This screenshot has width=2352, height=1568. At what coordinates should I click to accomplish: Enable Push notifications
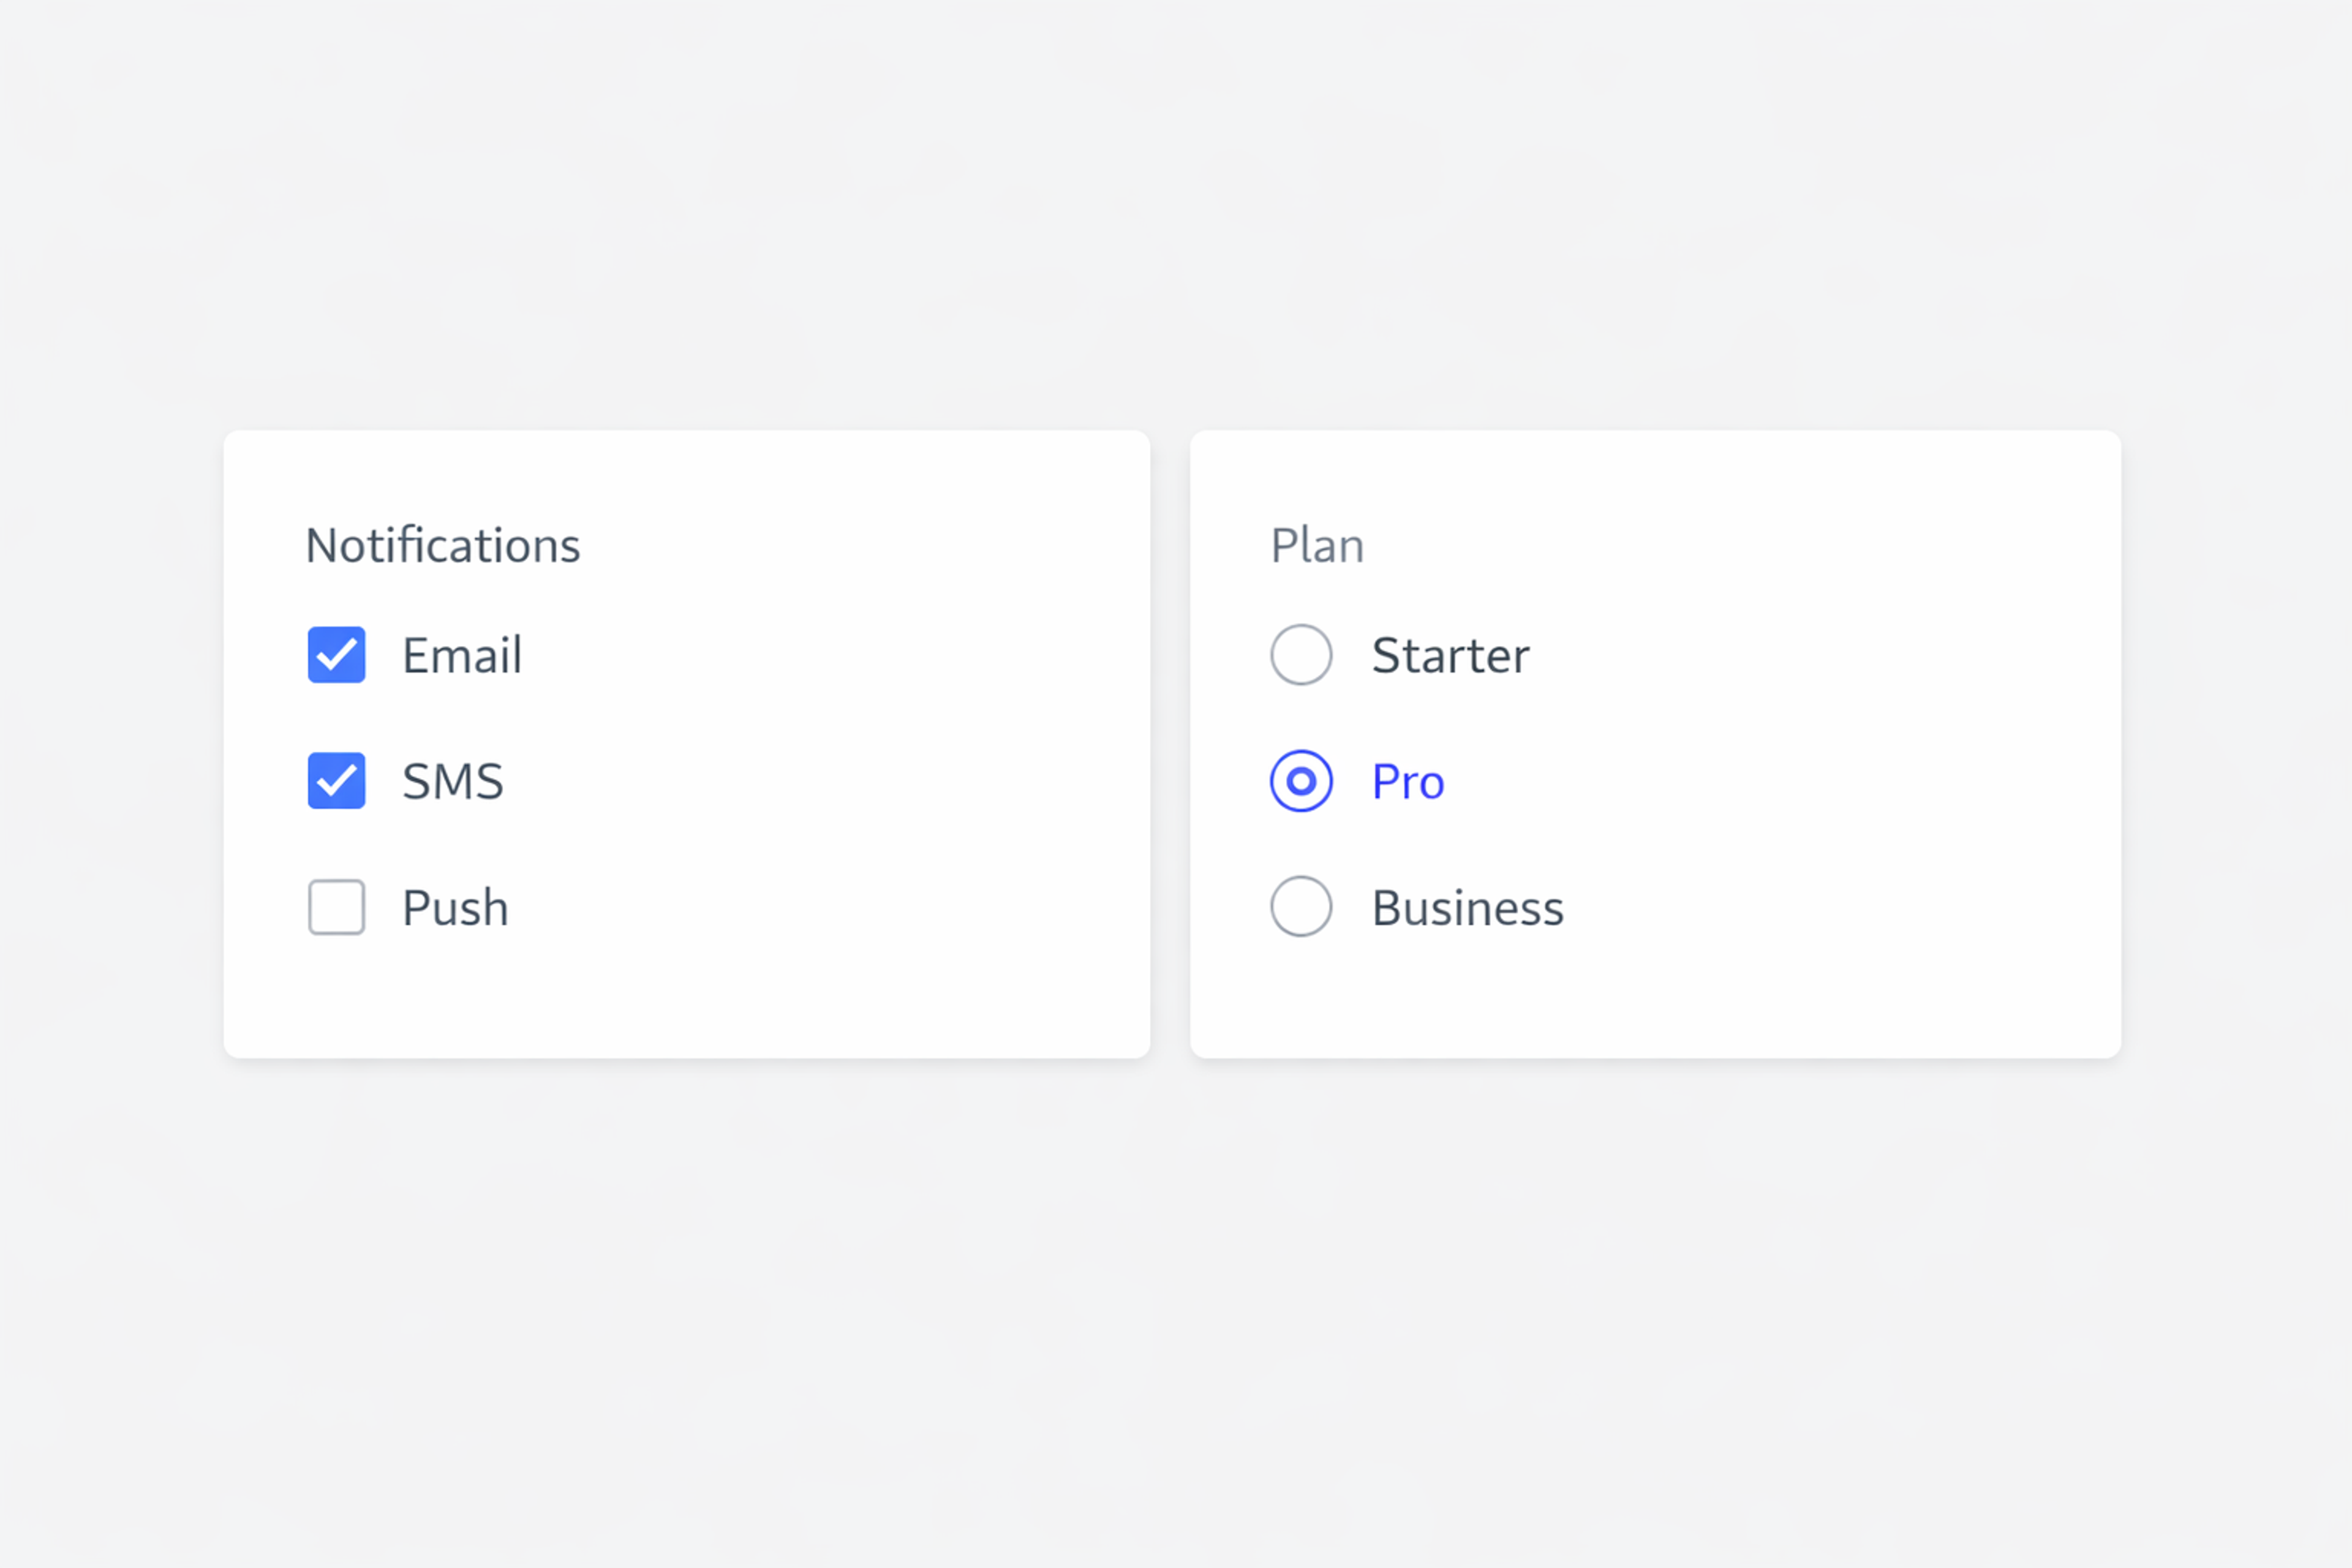tap(336, 907)
